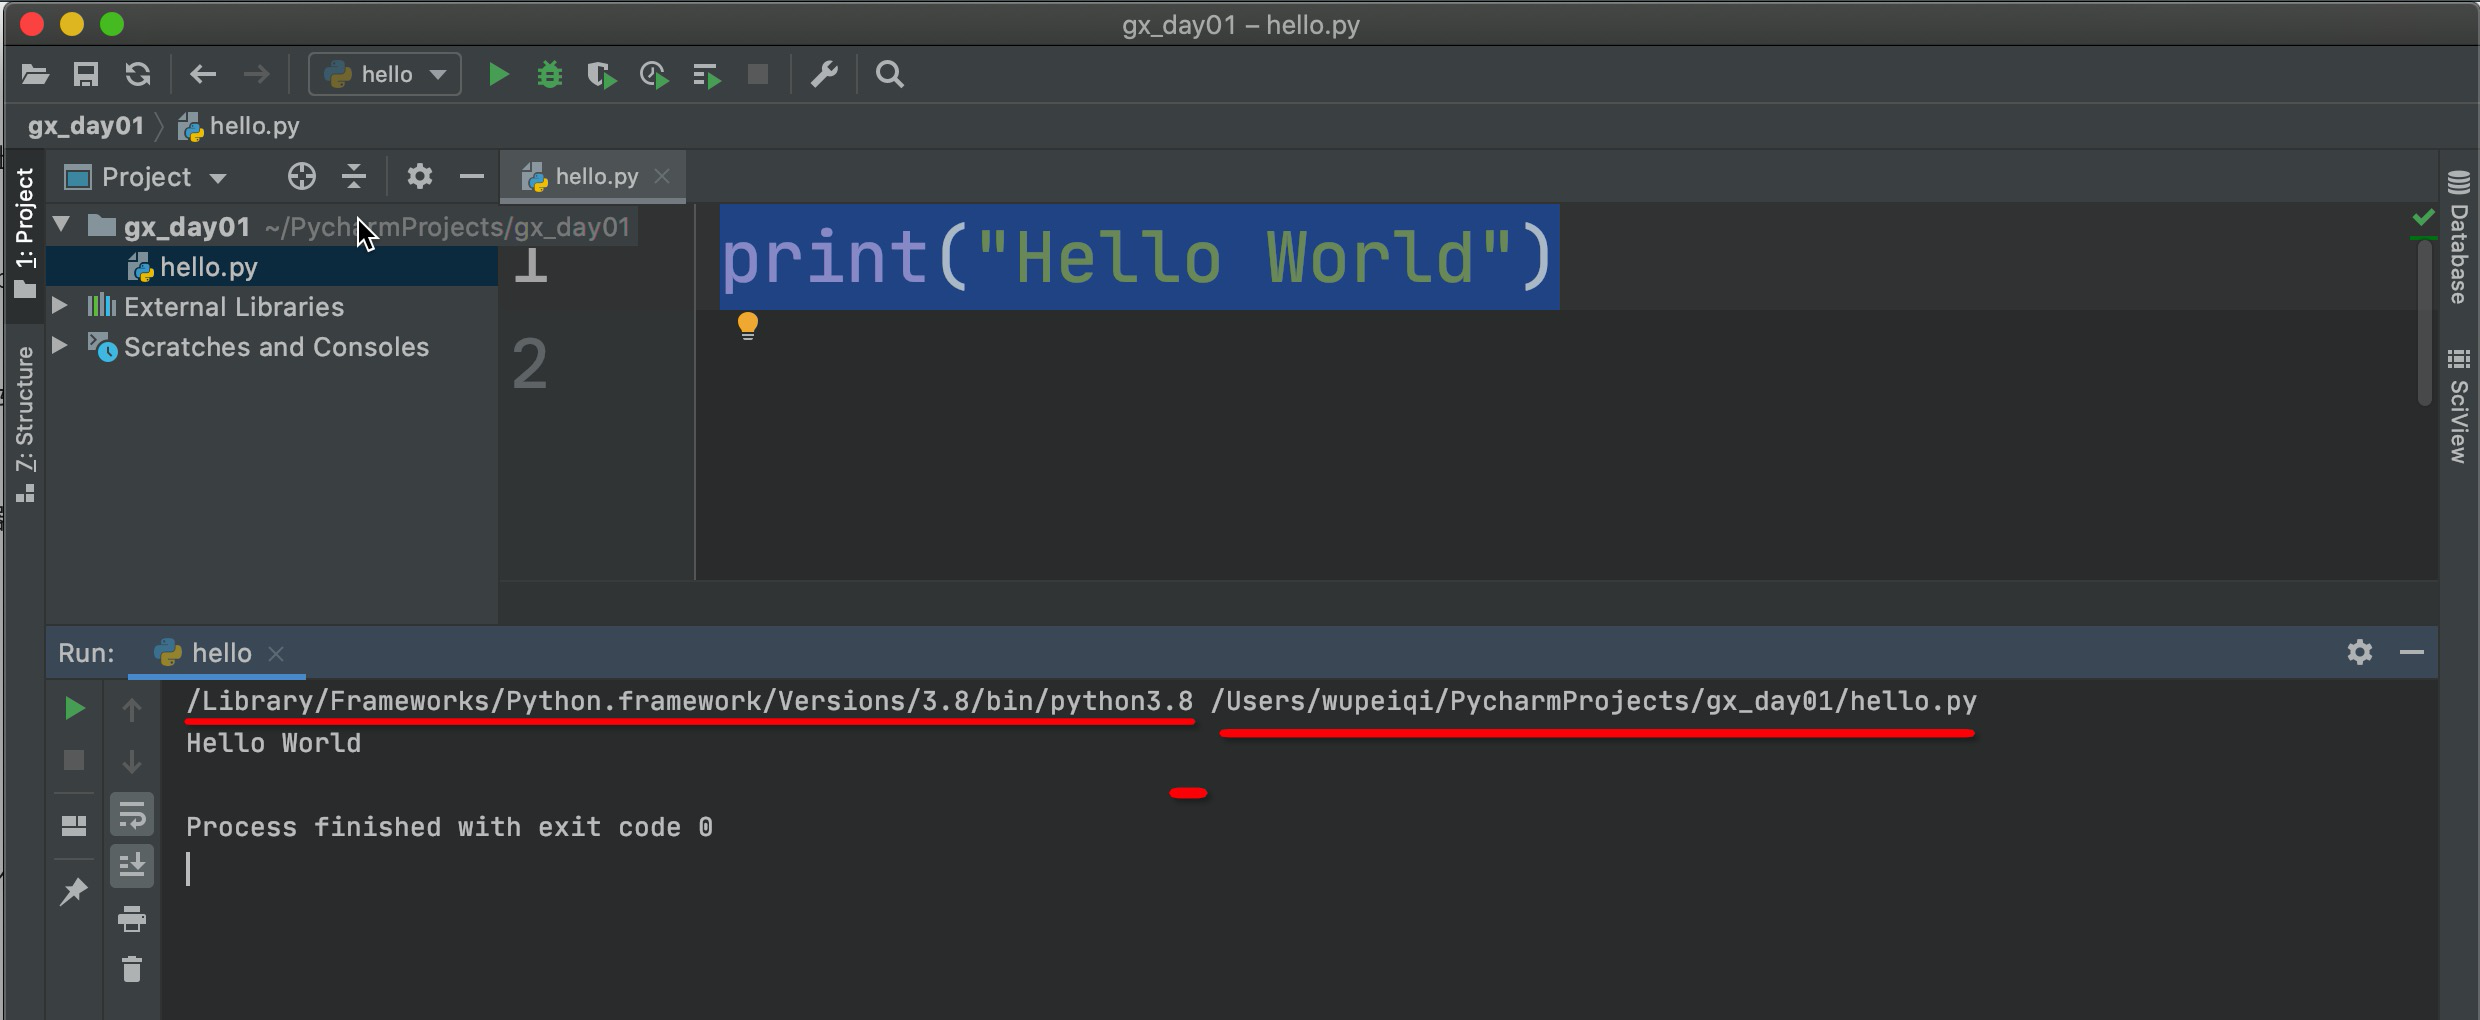Click gx_day01 in the breadcrumb bar
The height and width of the screenshot is (1020, 2480).
(x=86, y=126)
